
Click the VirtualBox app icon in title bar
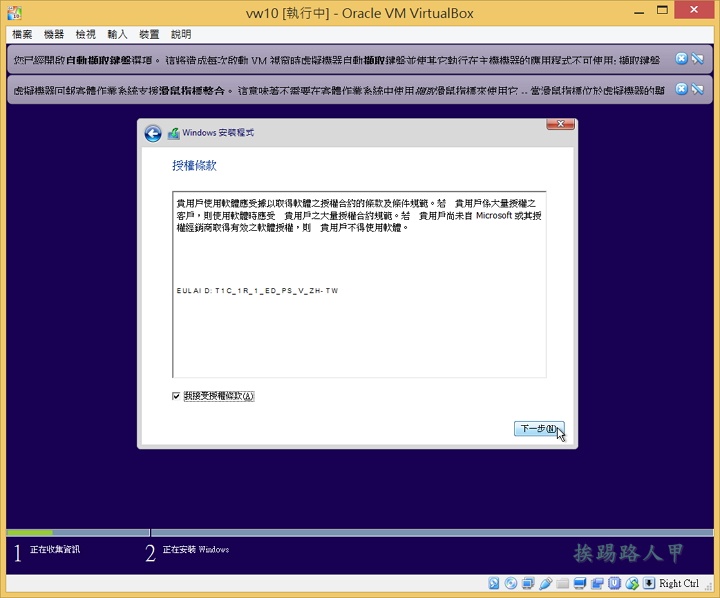coord(14,12)
